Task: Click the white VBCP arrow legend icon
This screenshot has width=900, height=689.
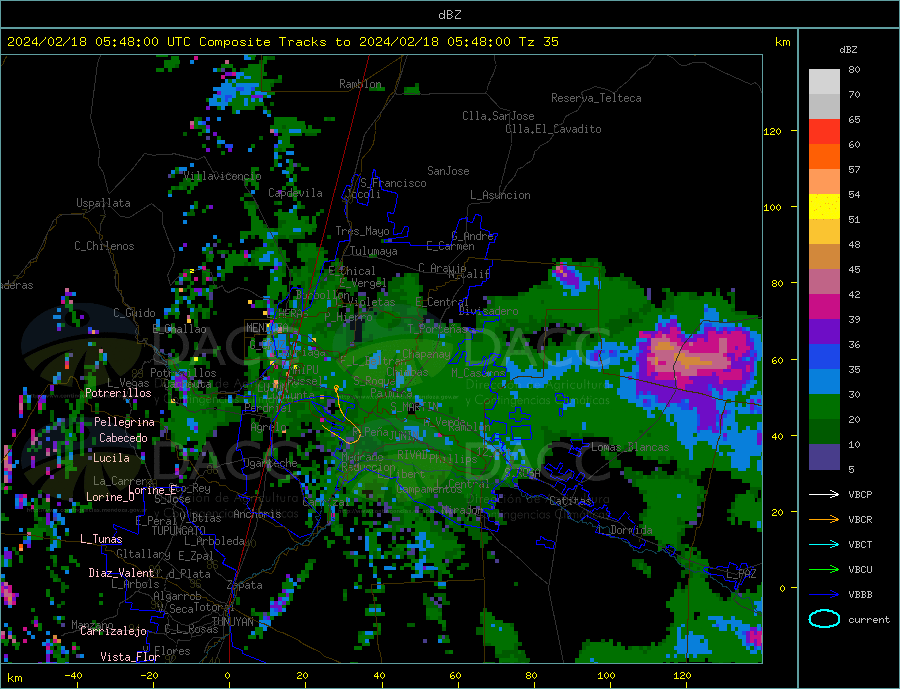Action: pos(824,494)
